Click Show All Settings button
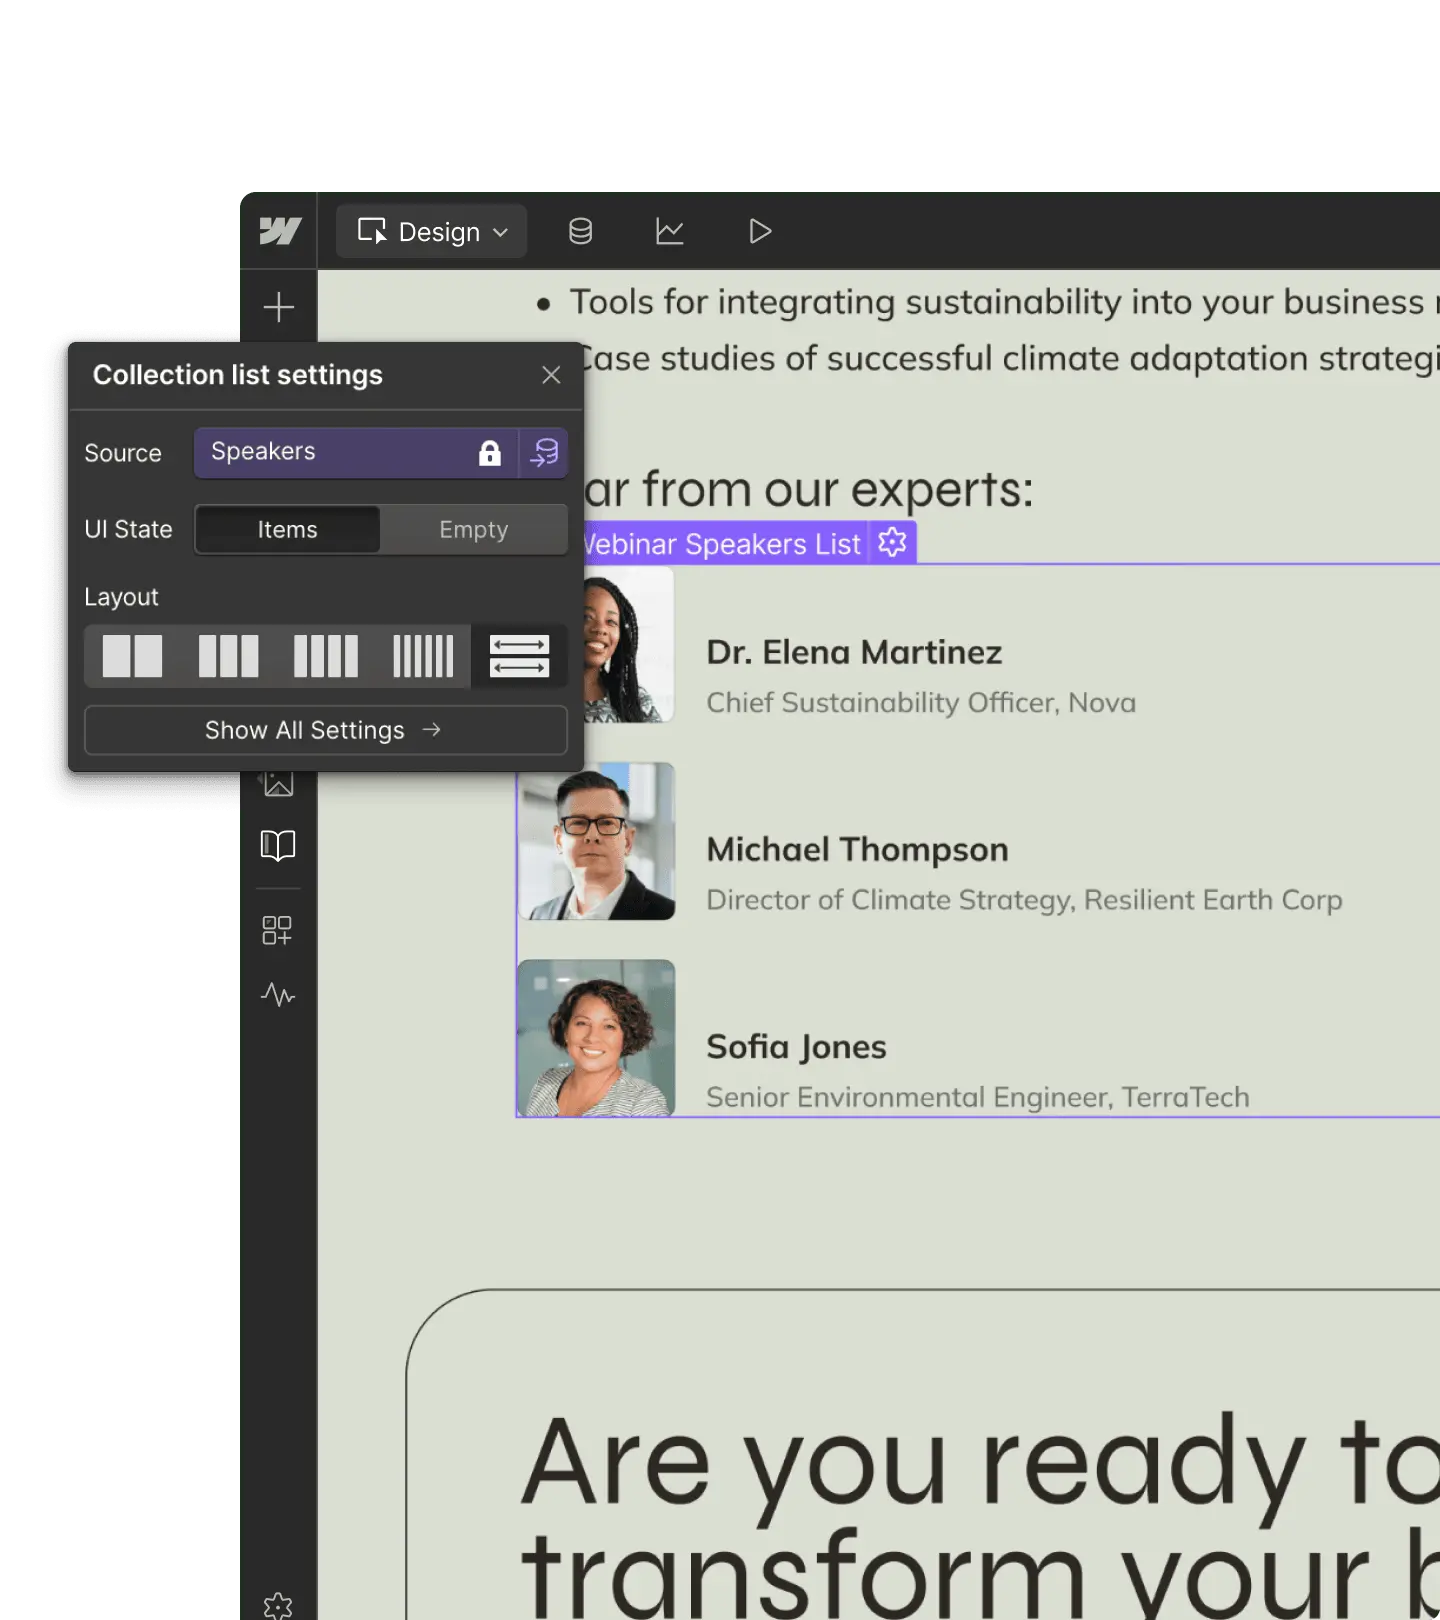 (325, 731)
